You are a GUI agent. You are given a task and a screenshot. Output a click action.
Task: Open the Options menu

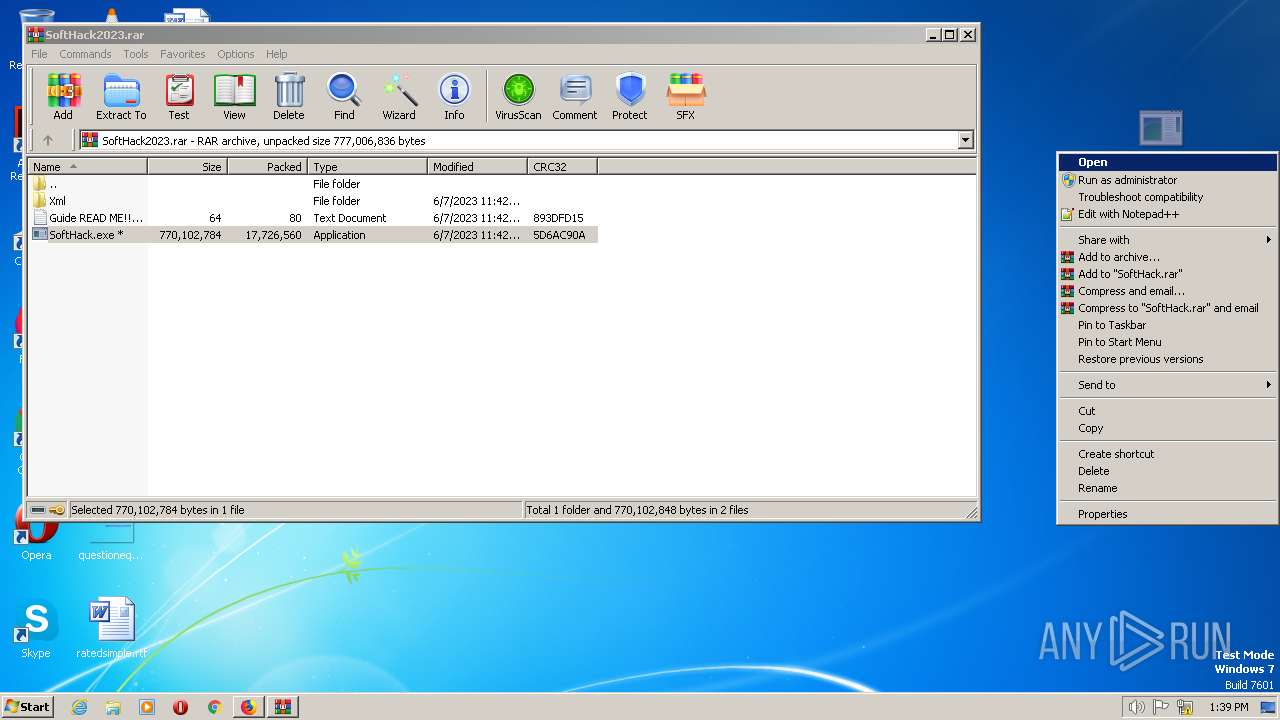click(x=236, y=54)
